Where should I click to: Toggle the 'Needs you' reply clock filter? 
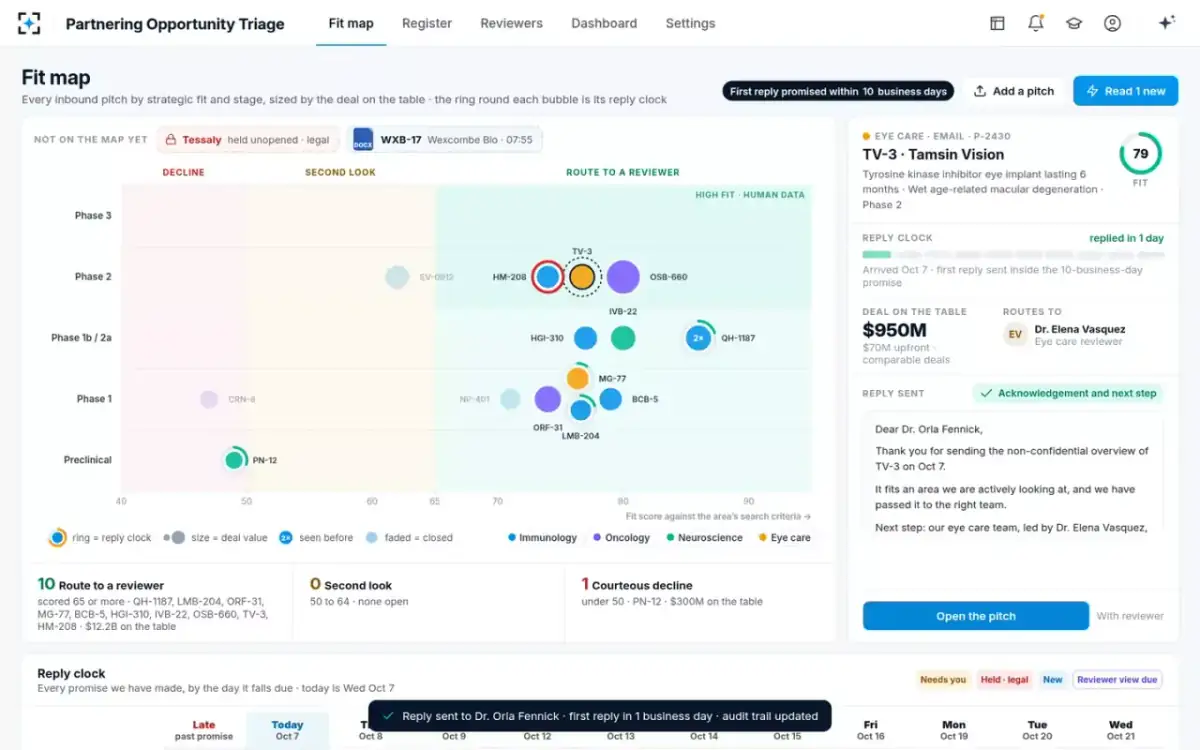[x=943, y=680]
